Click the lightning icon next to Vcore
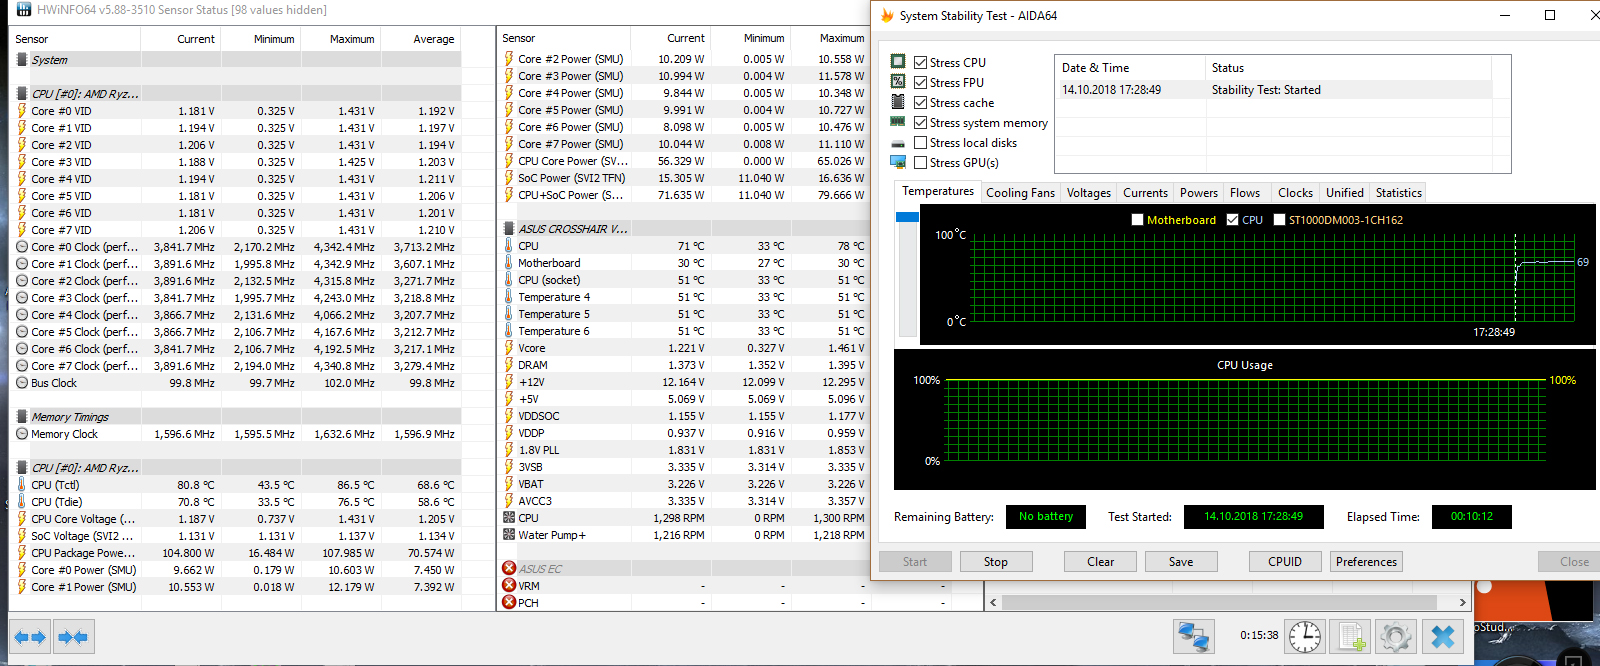 point(509,348)
